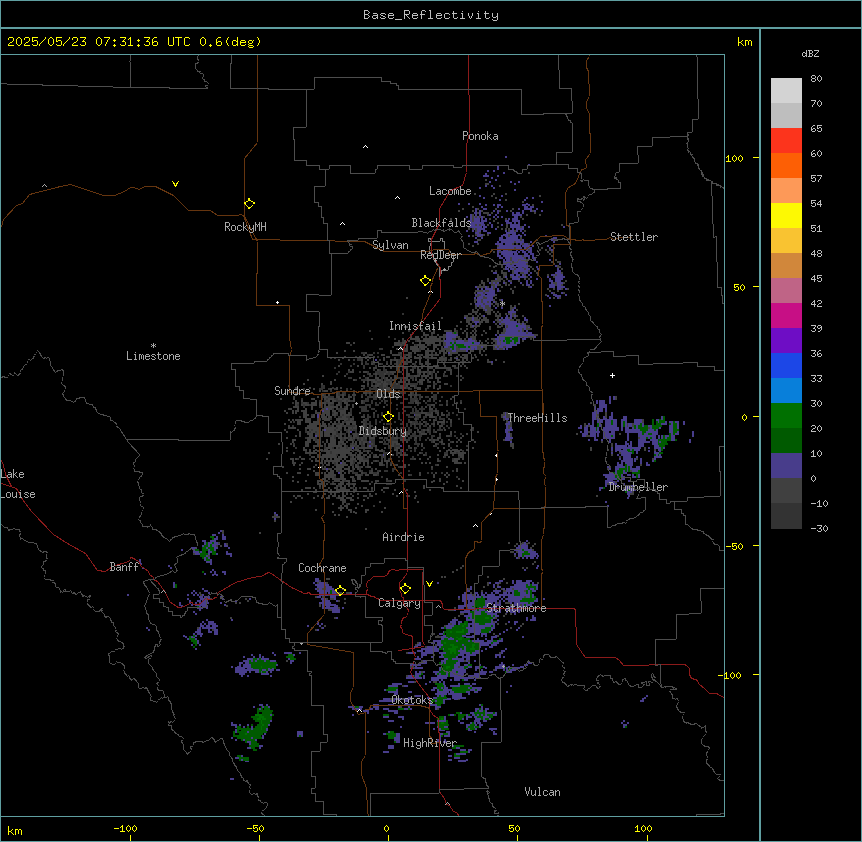Select the Limestone label

[x=153, y=356]
